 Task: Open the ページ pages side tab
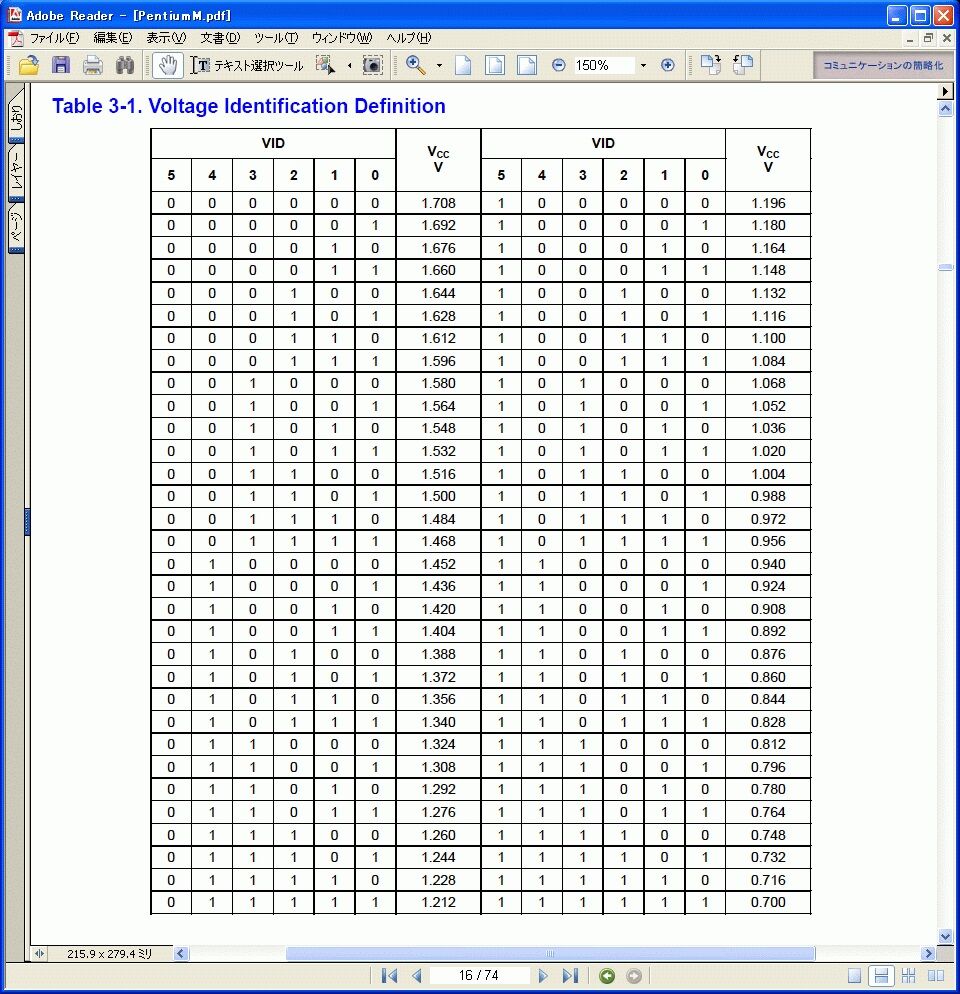point(16,227)
